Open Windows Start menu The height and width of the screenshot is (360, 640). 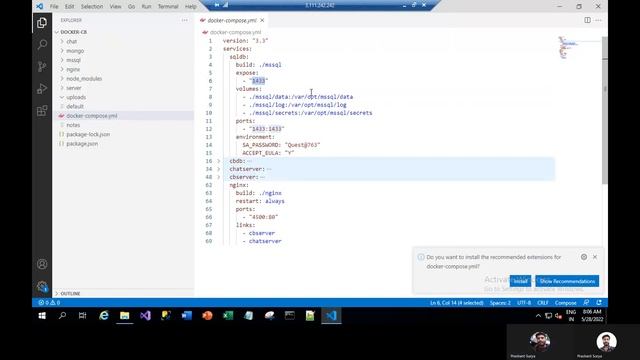[42, 316]
